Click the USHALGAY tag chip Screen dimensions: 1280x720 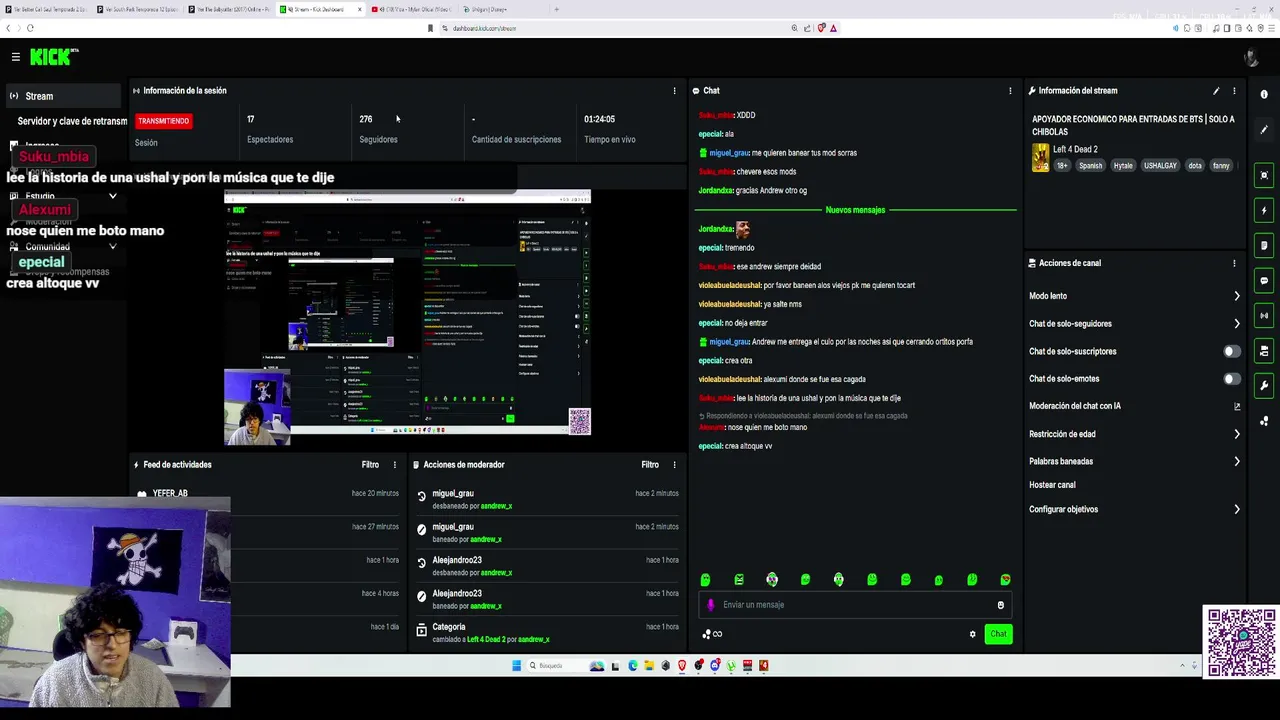[1160, 166]
